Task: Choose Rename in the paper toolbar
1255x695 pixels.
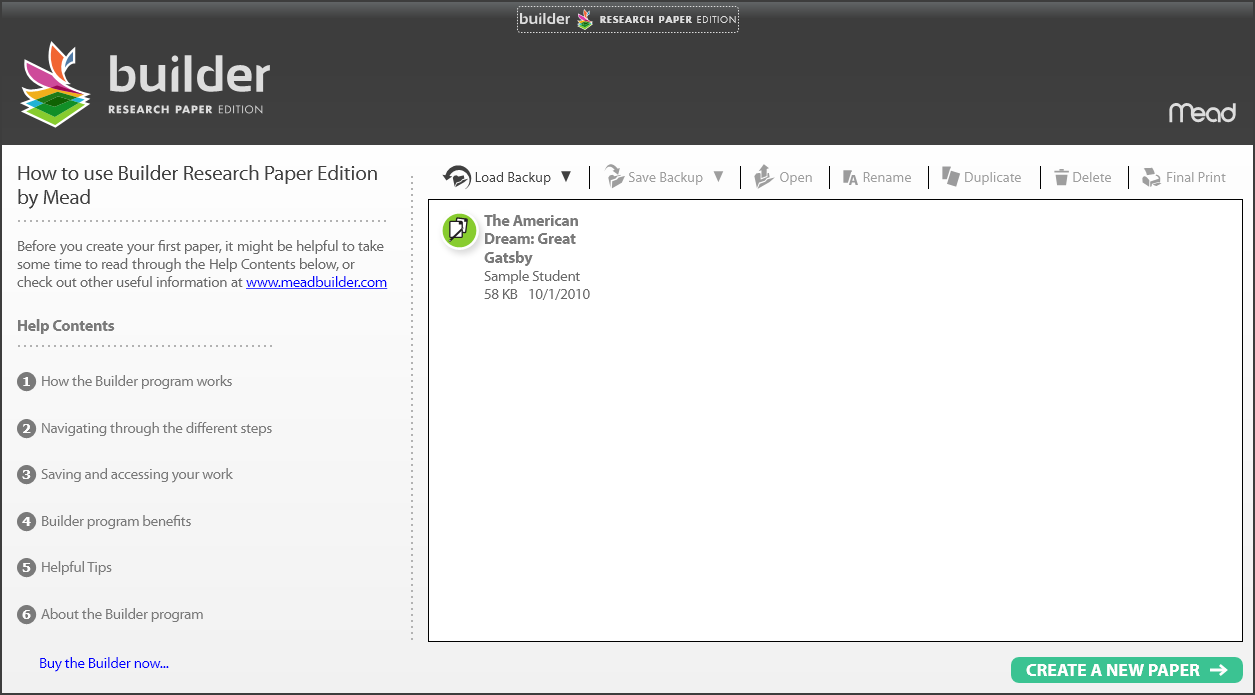Action: (887, 178)
